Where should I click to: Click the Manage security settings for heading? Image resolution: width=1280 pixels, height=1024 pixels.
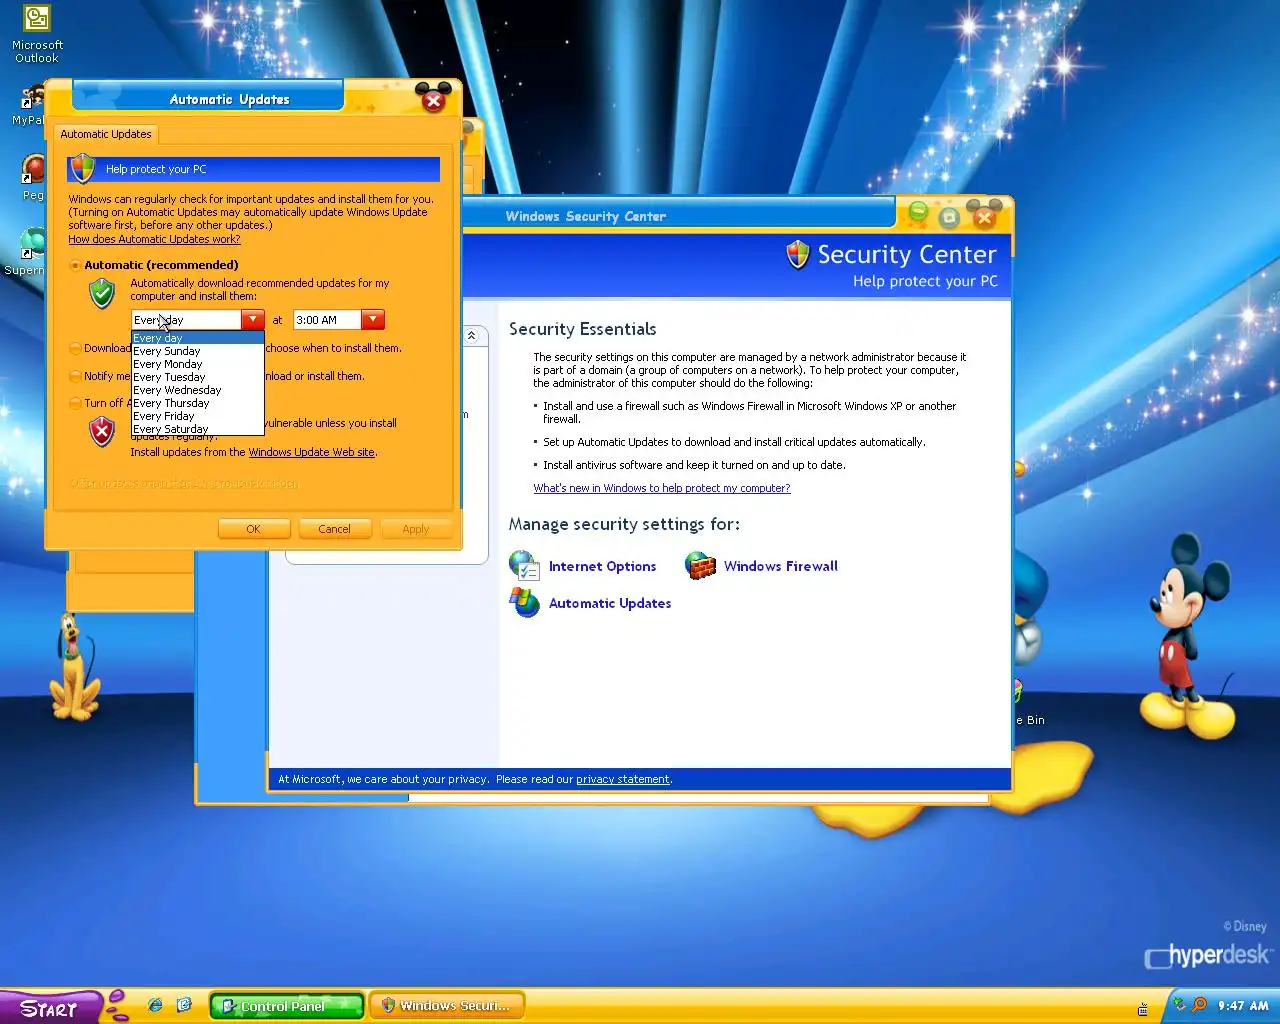click(624, 524)
